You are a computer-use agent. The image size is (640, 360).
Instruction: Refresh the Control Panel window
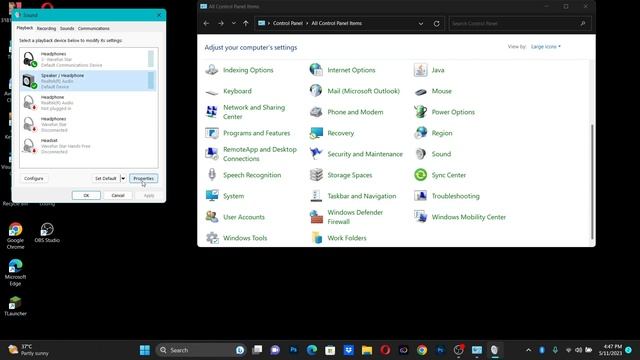tap(436, 24)
